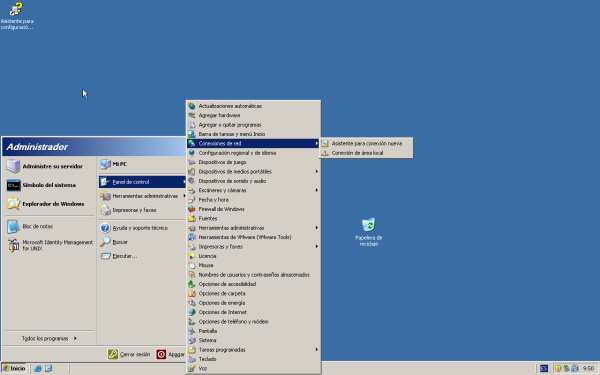Expand Impresoras y faxes arrow in Panel de control list
Viewport: 600px width, 375px height.
click(x=316, y=246)
